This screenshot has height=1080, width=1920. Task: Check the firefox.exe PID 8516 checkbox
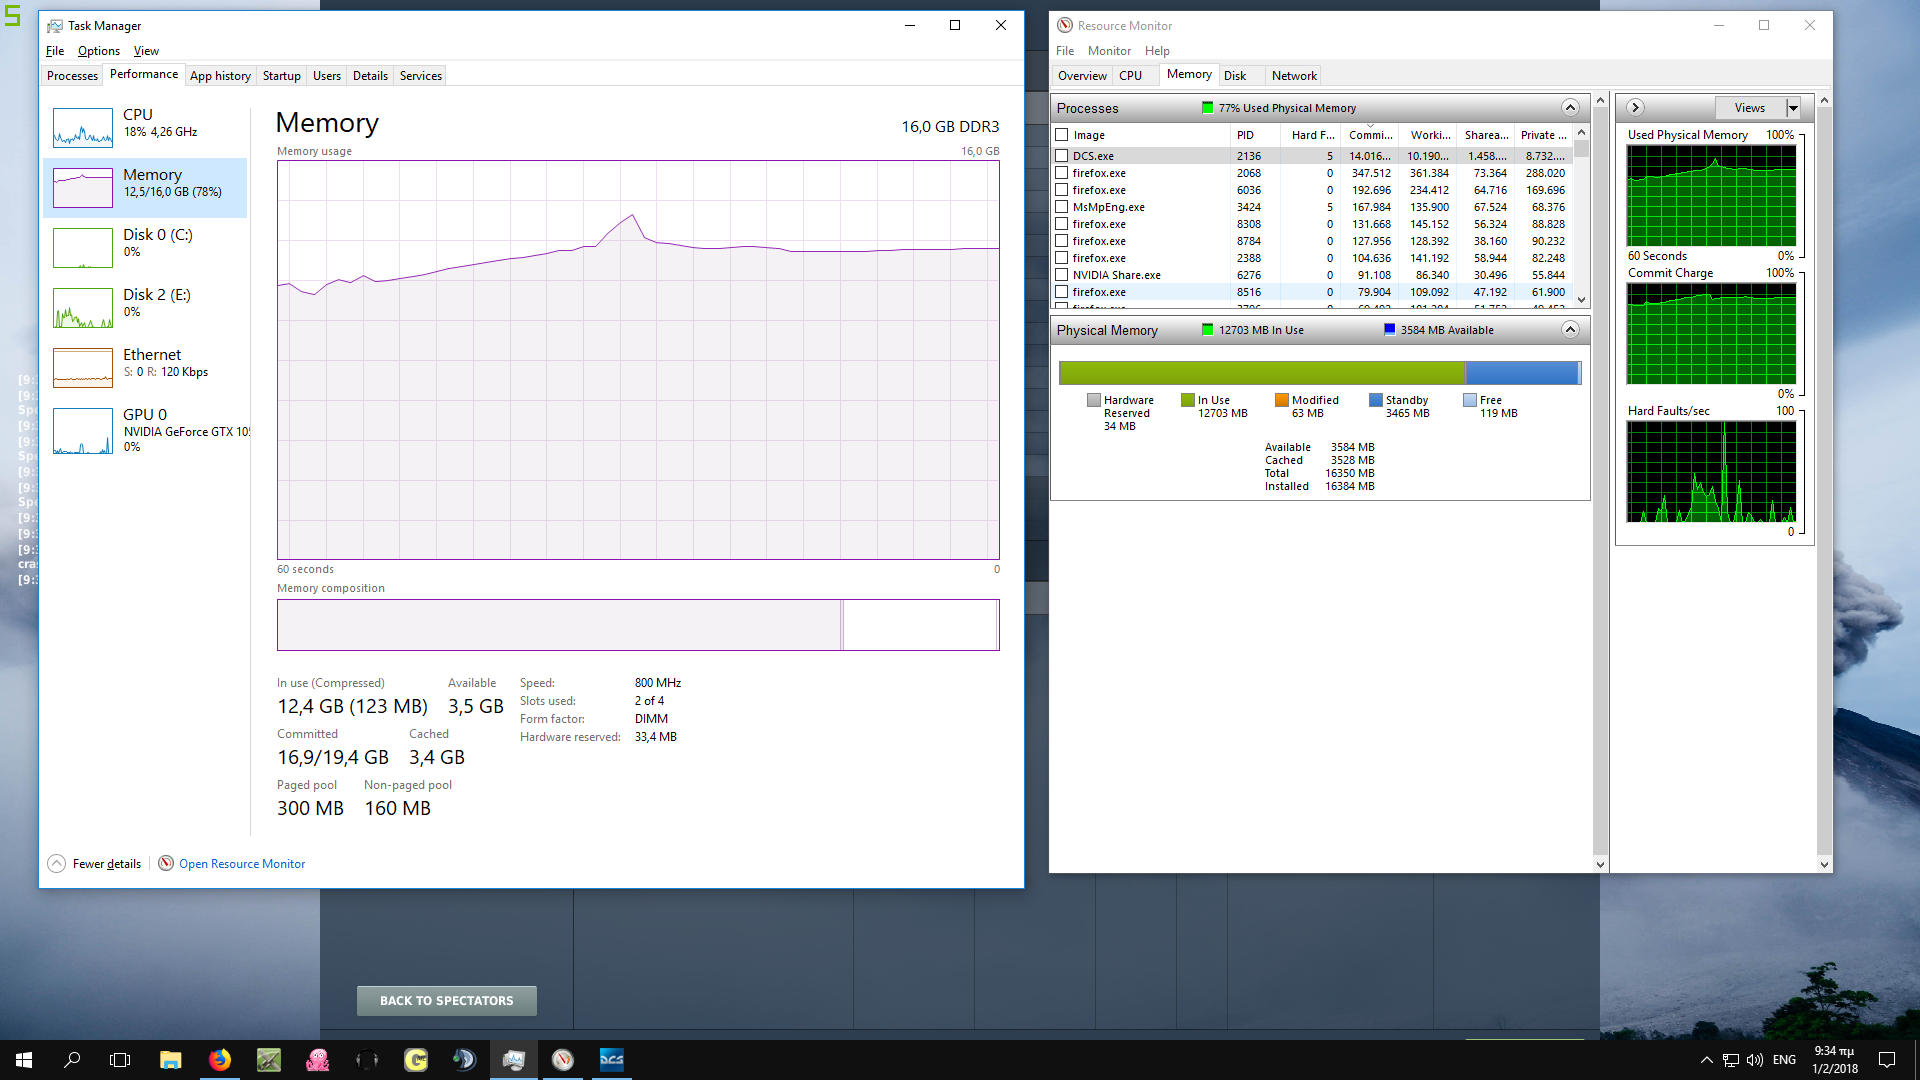pyautogui.click(x=1062, y=292)
